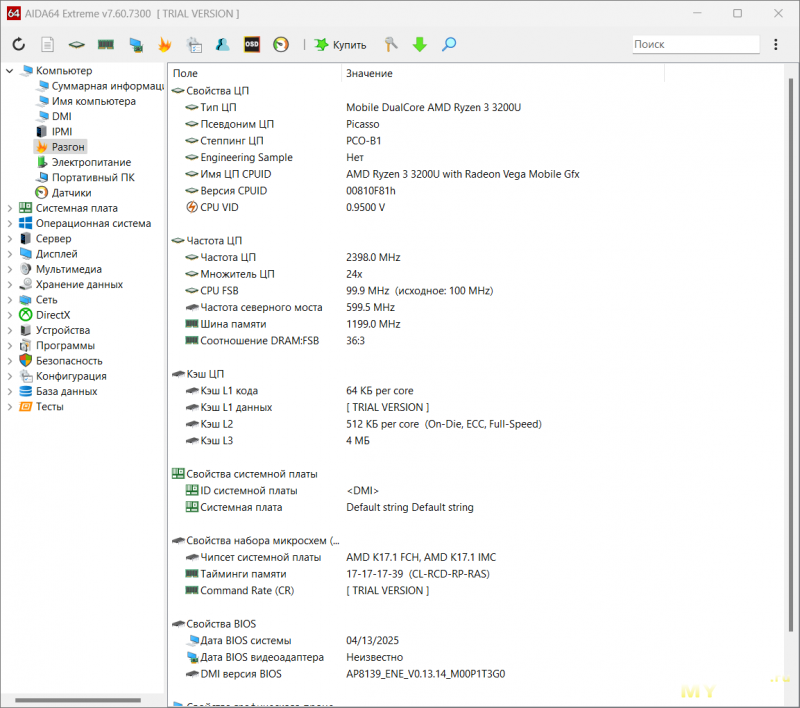The width and height of the screenshot is (800, 708).
Task: Open the IPMI tree item
Action: pos(55,132)
